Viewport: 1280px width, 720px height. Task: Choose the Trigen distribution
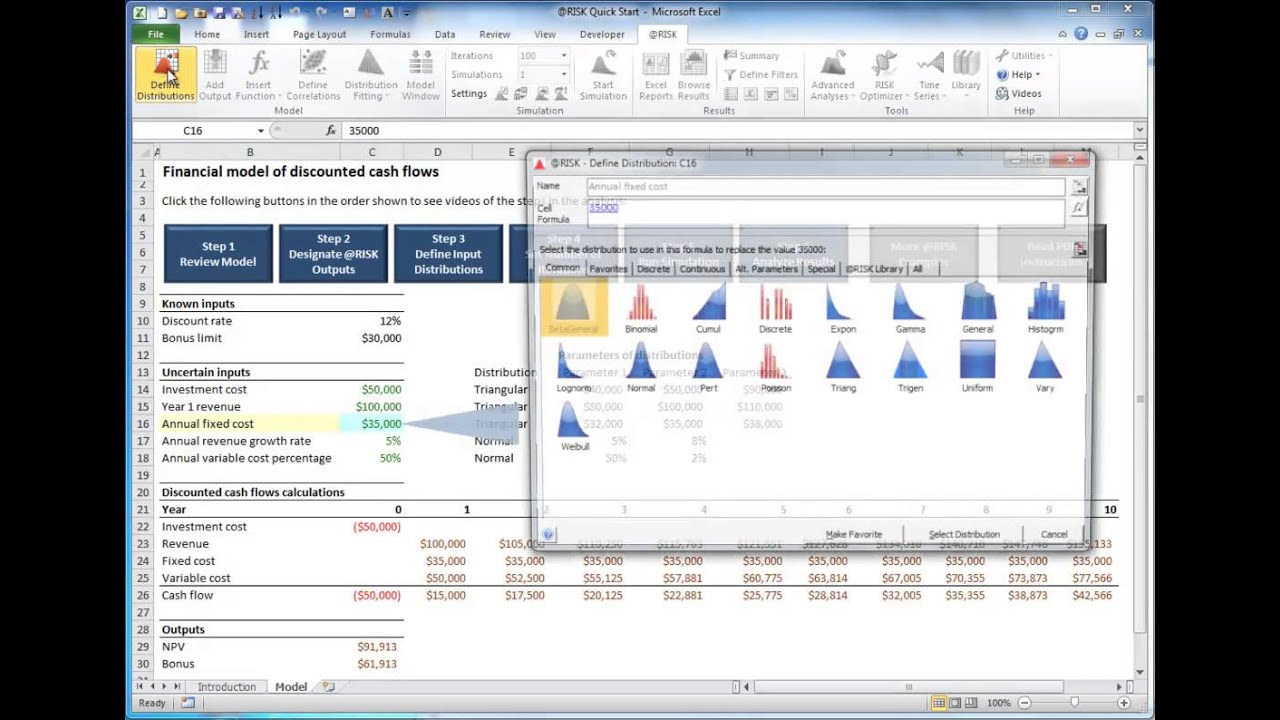[x=910, y=367]
